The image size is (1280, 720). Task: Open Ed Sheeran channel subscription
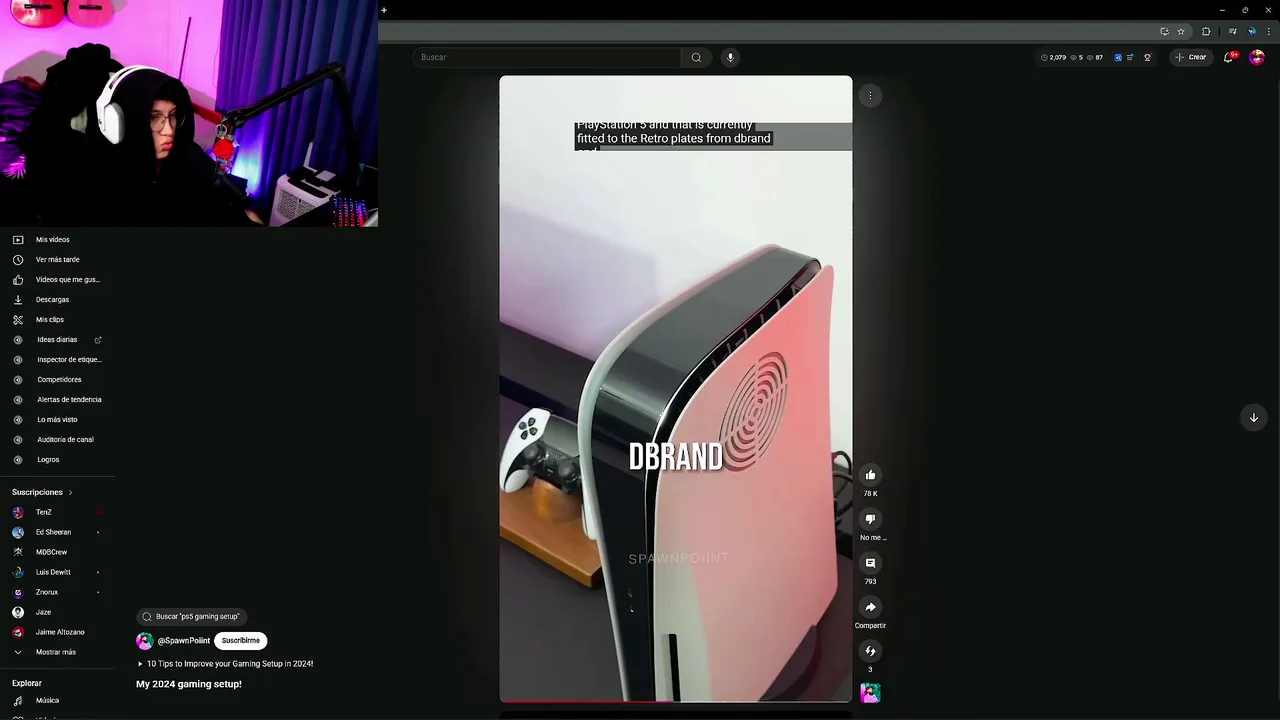52,532
